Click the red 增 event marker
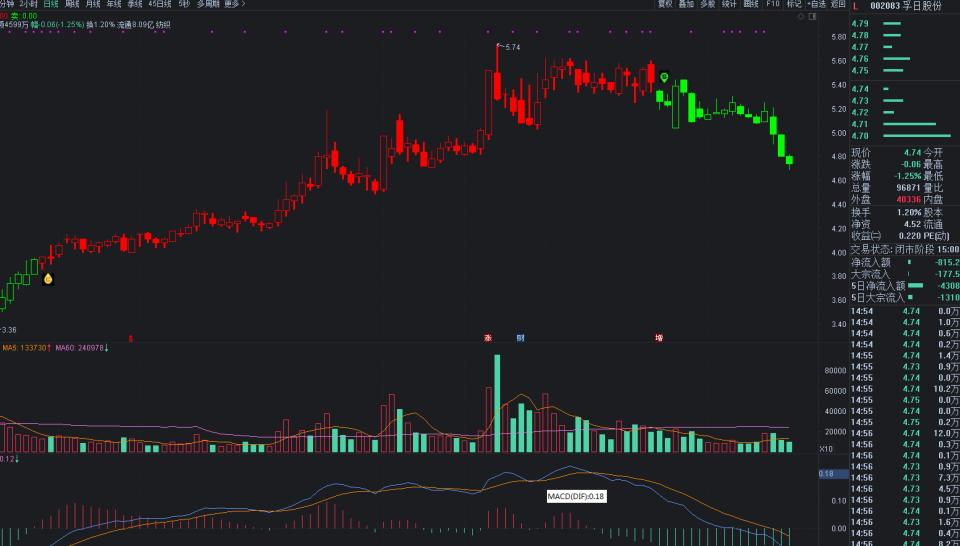 pos(659,337)
